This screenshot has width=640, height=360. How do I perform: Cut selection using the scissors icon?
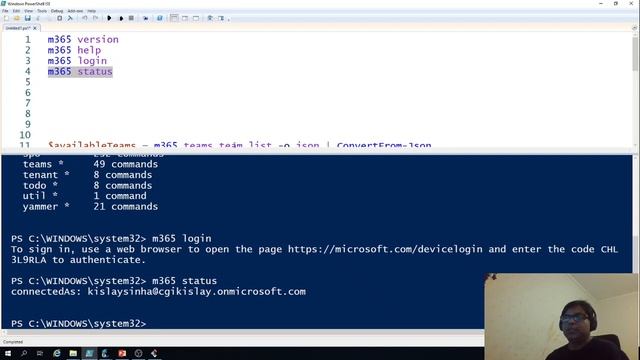tap(38, 18)
